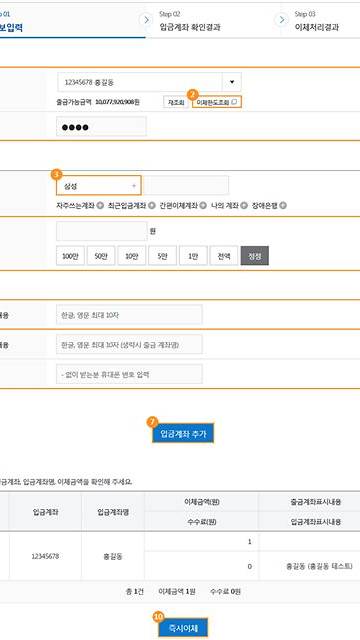Click the 즉시이체 button
Screen dimensions: 360x640
tap(183, 628)
